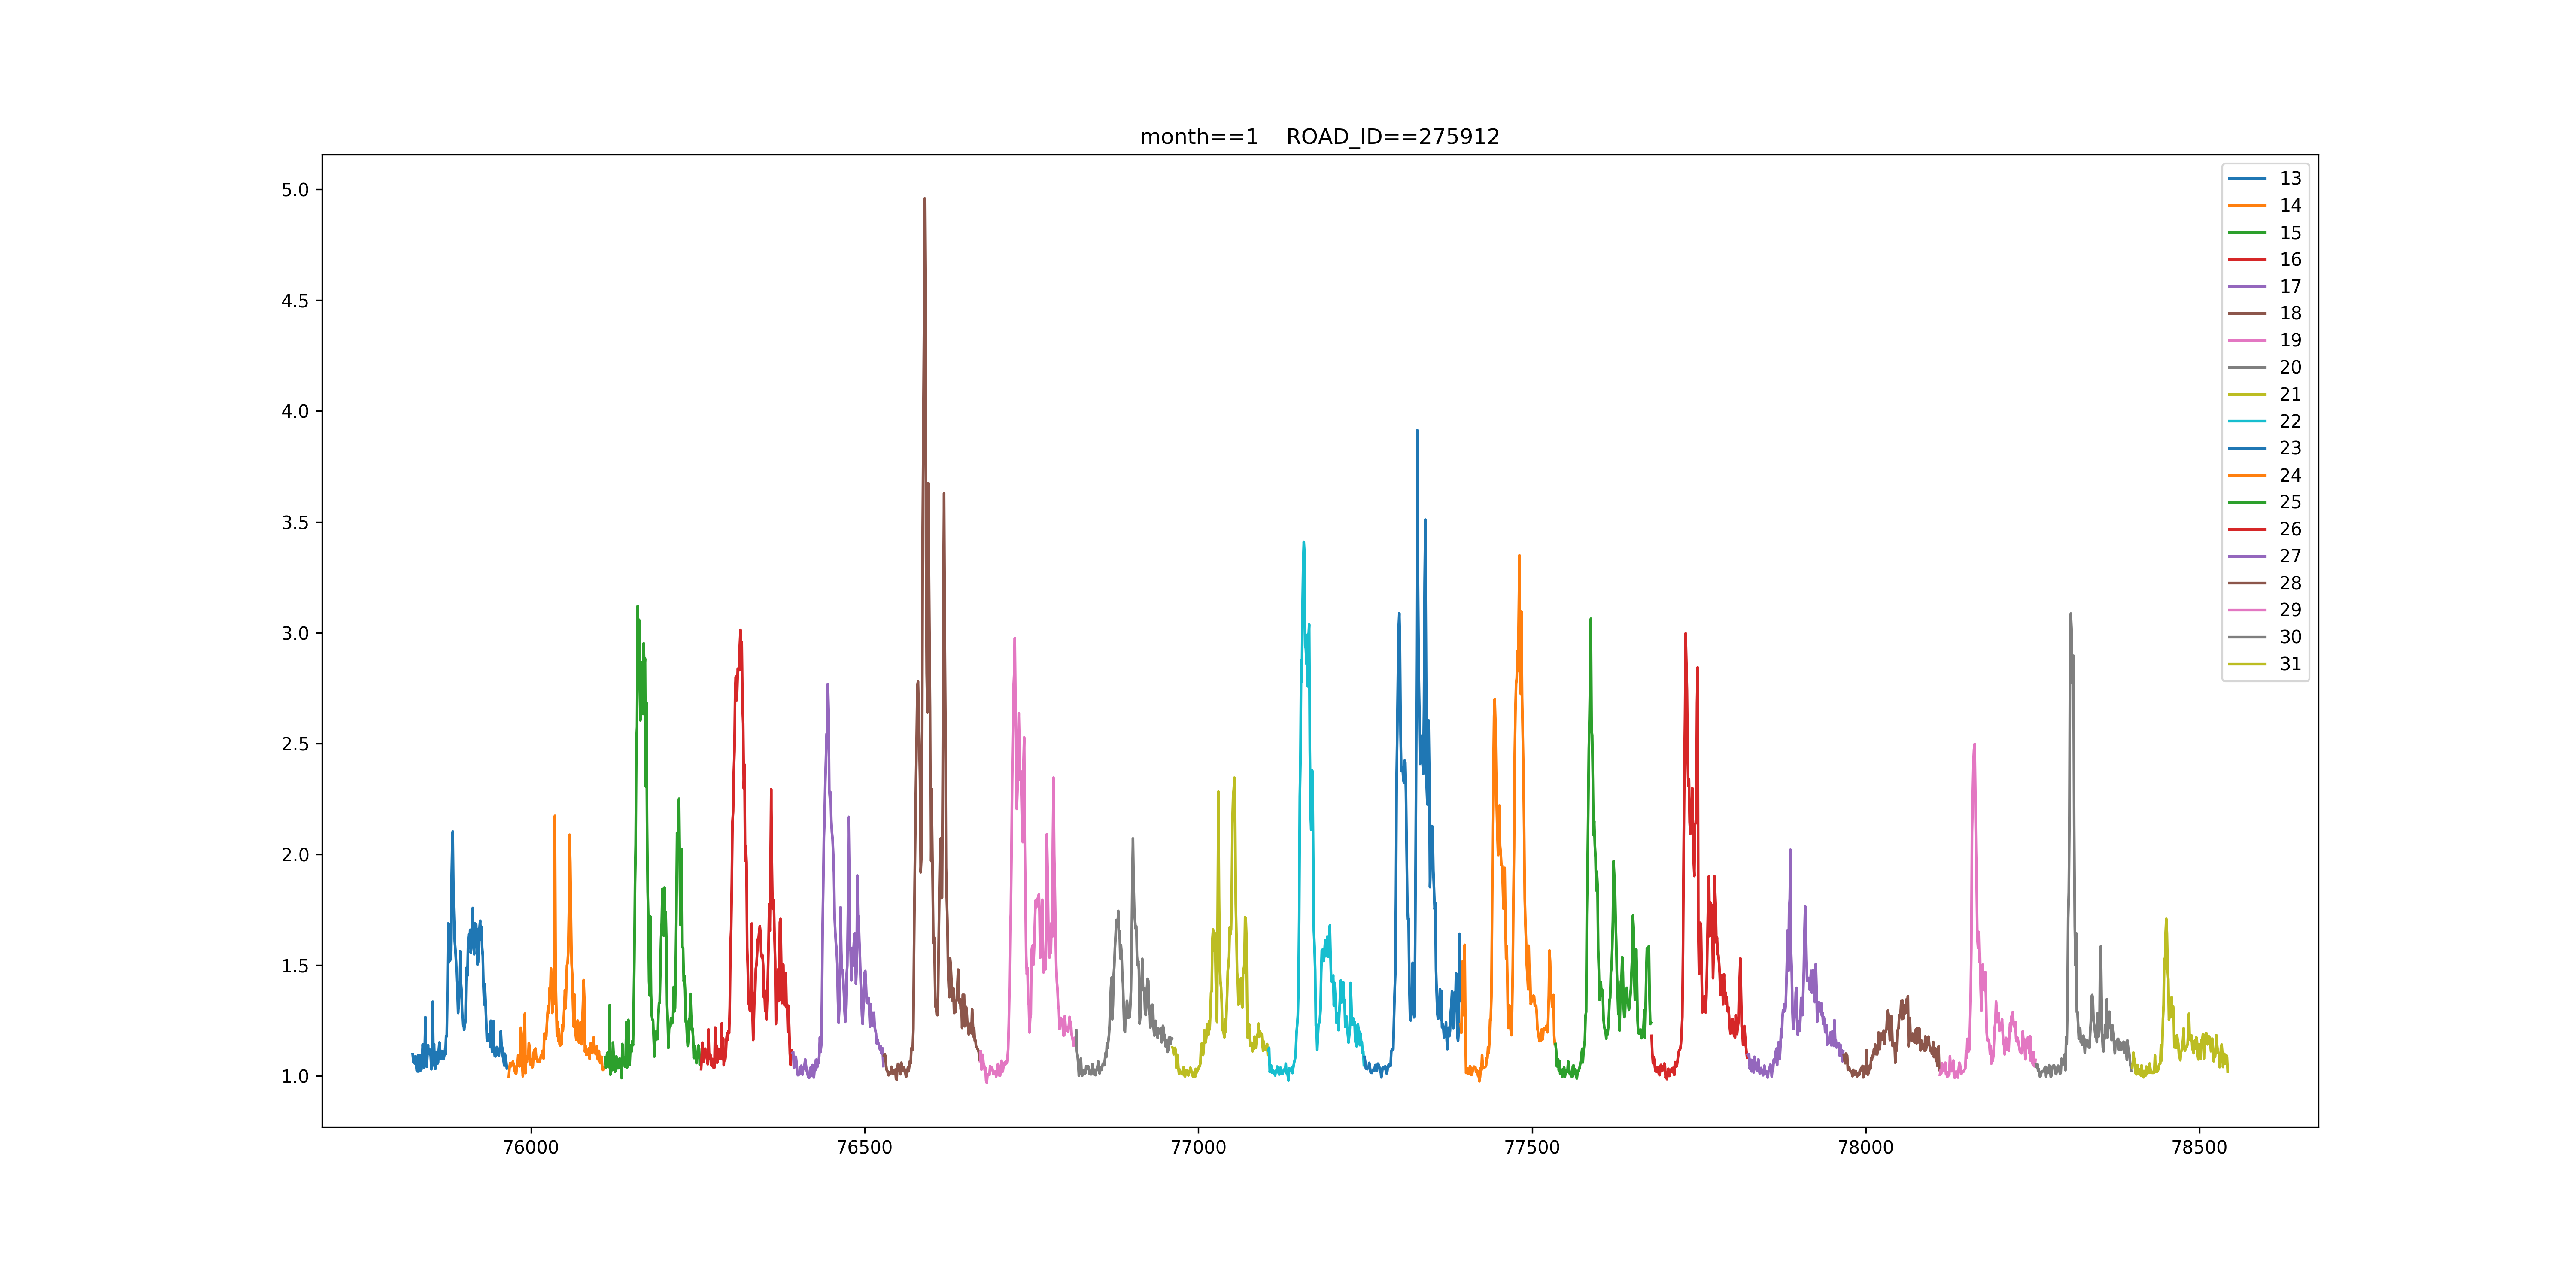Click the cyan line swatch for legend 22
2576x1288 pixels.
pyautogui.click(x=2247, y=421)
